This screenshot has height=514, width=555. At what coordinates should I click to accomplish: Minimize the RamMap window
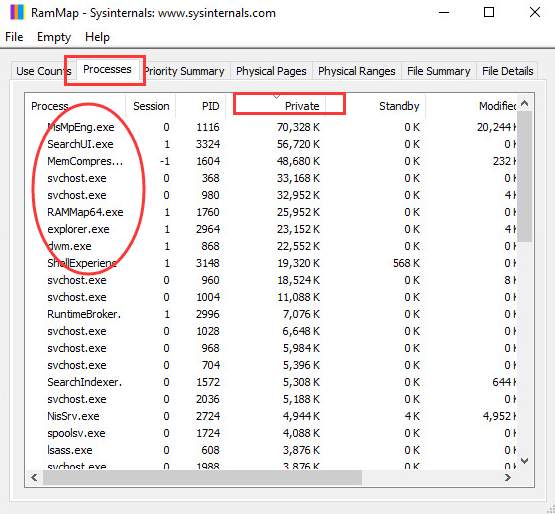[x=444, y=12]
